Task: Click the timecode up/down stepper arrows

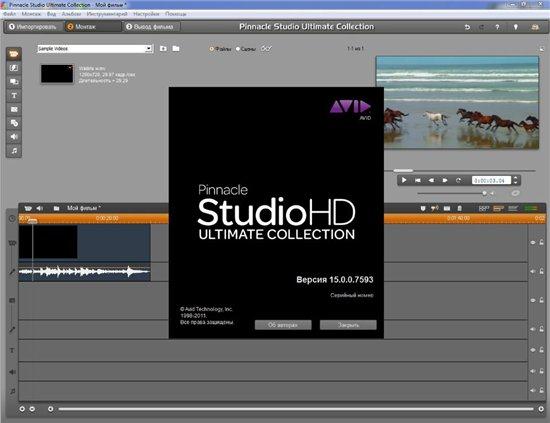Action: point(515,180)
